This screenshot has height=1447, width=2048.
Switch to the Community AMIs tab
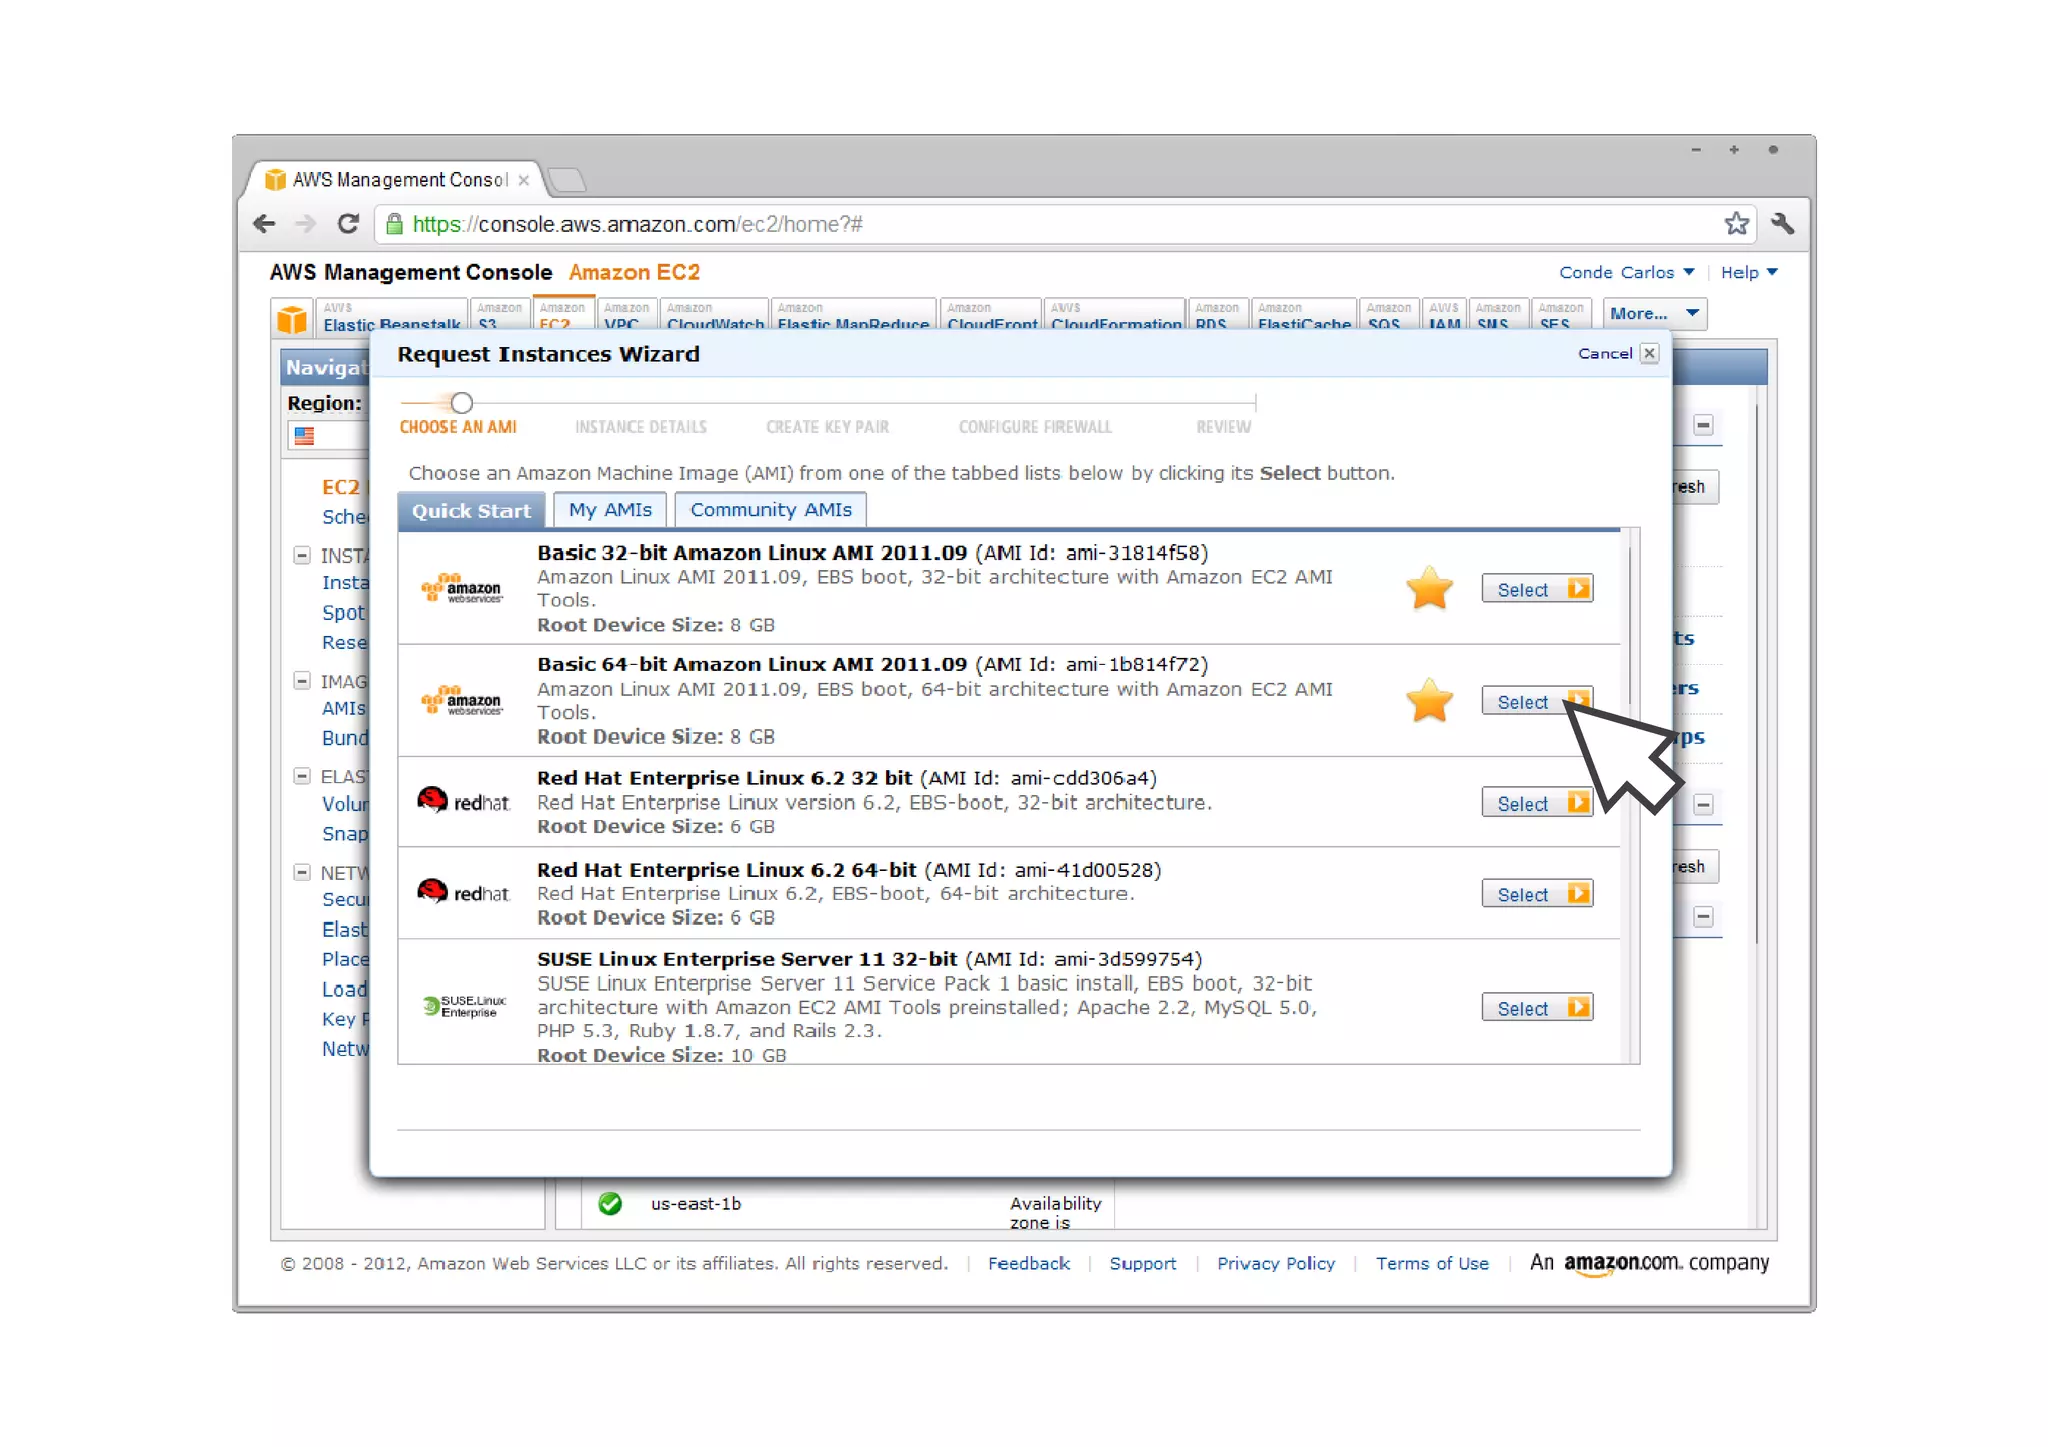[x=770, y=510]
